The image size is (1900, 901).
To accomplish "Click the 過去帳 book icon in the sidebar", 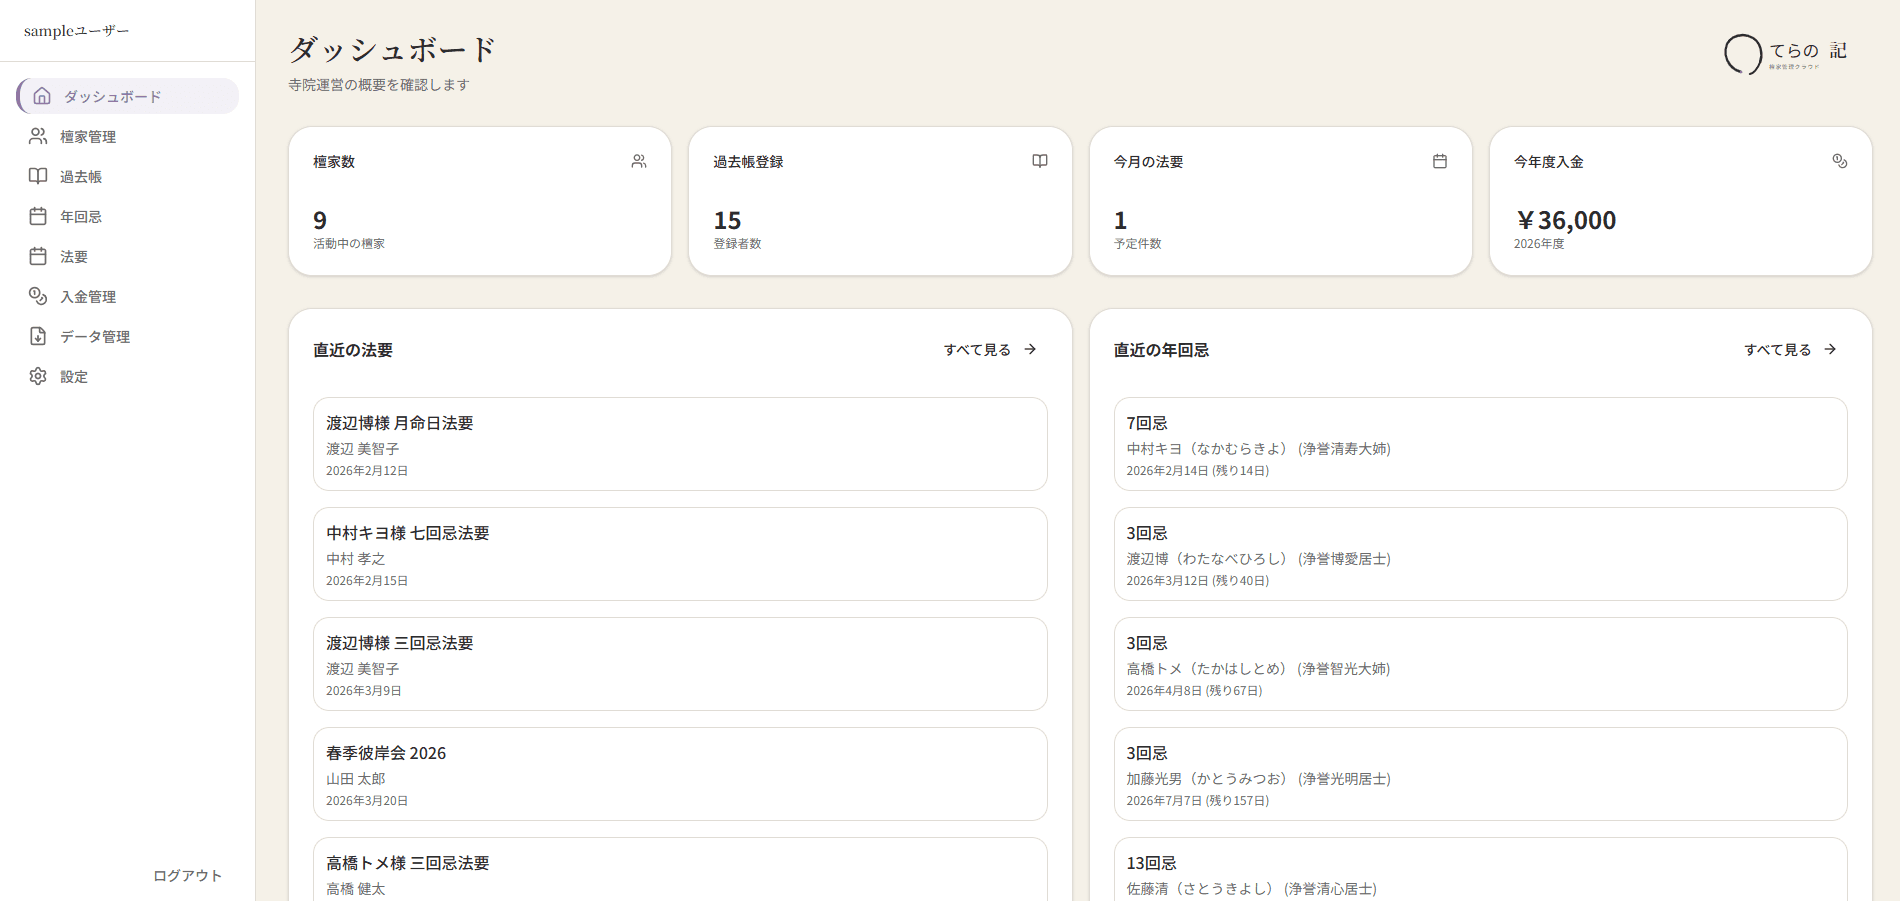I will click(38, 176).
